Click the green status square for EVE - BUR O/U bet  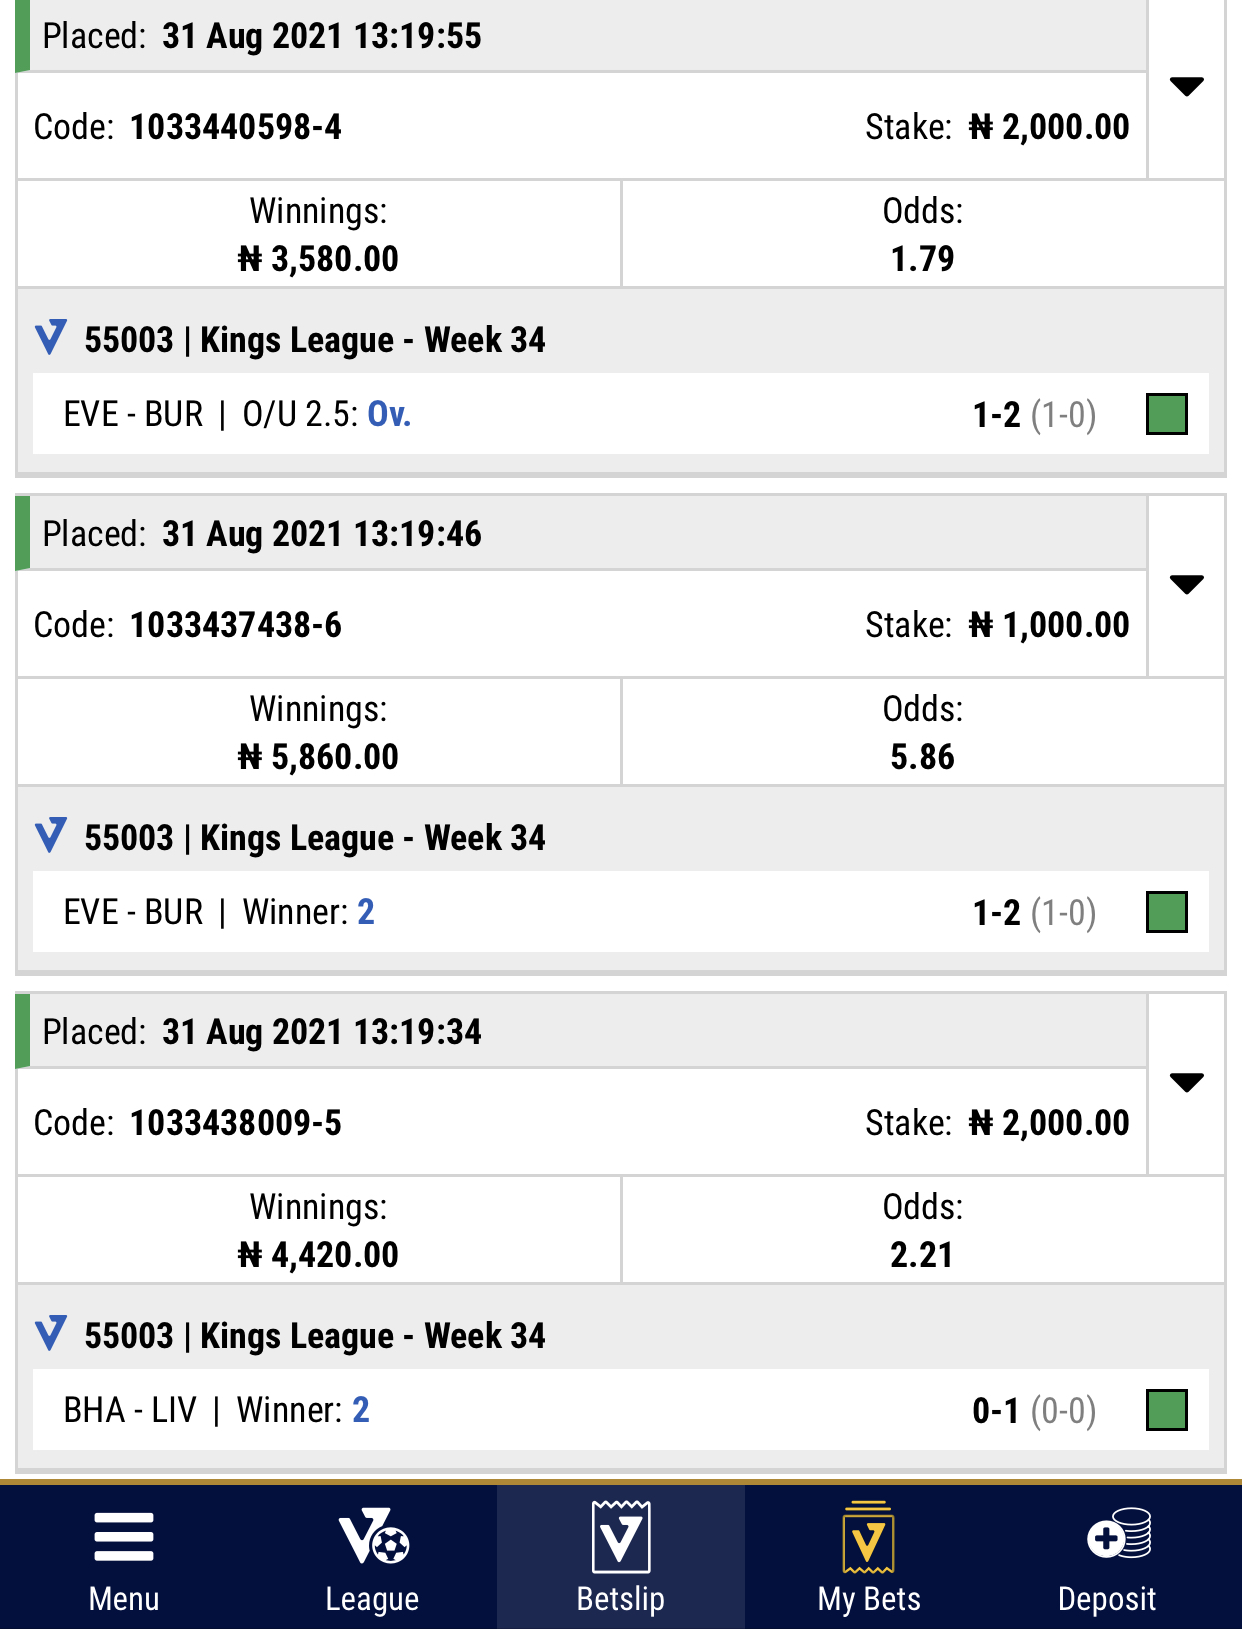click(1168, 414)
